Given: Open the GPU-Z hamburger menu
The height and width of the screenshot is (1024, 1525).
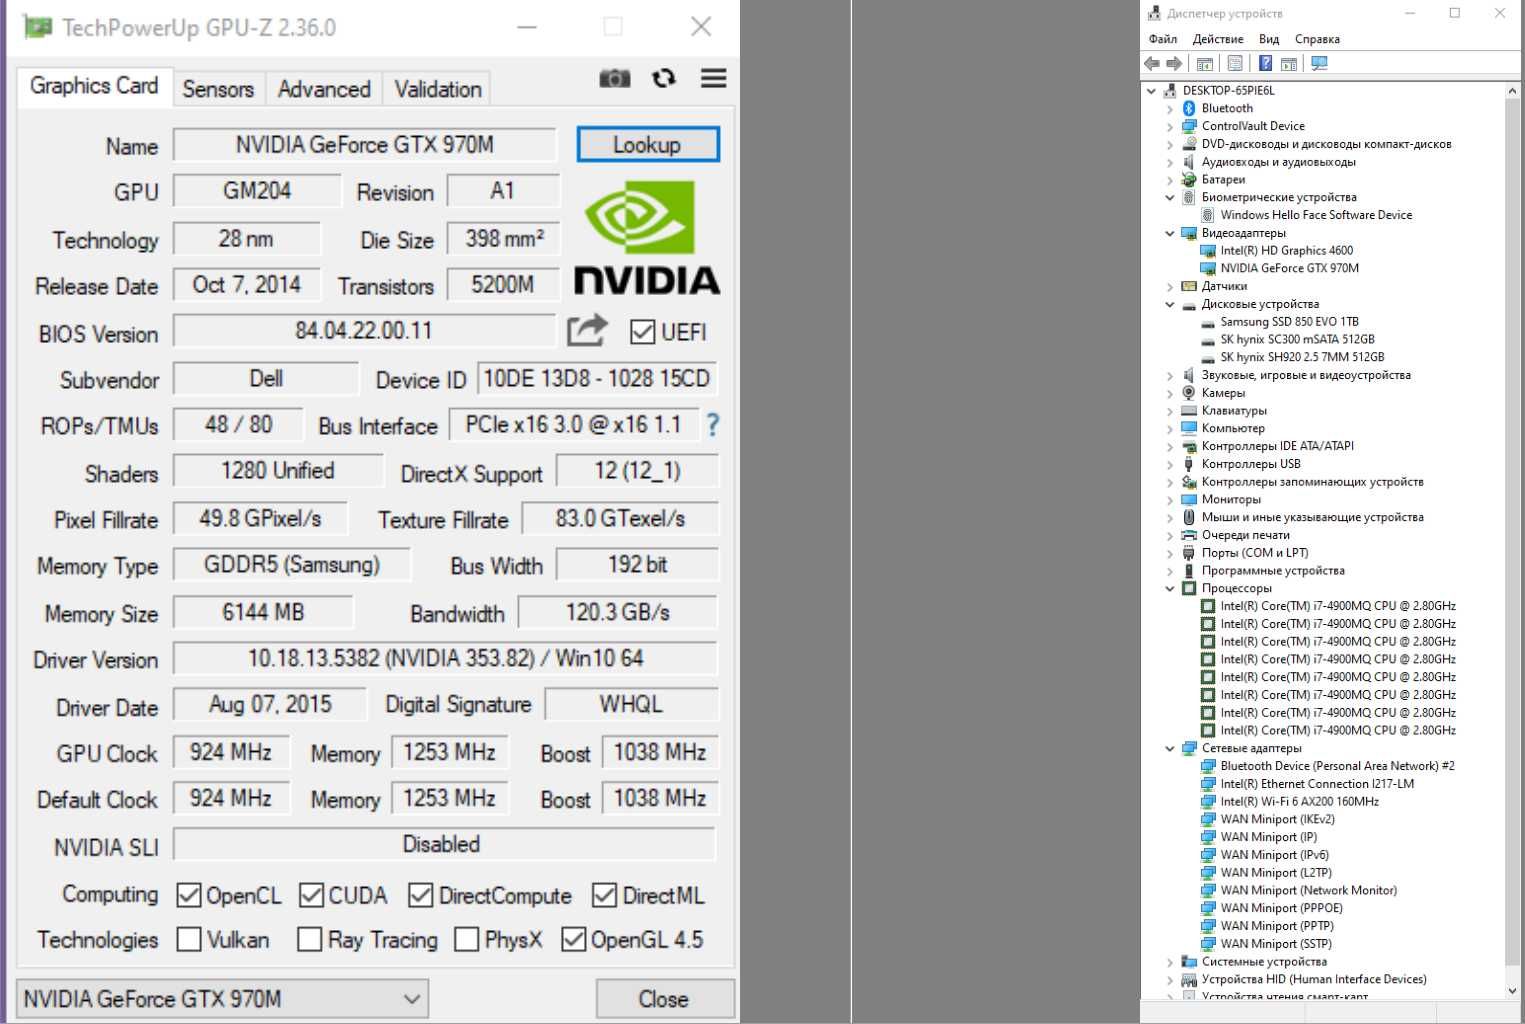Looking at the screenshot, I should pyautogui.click(x=713, y=78).
